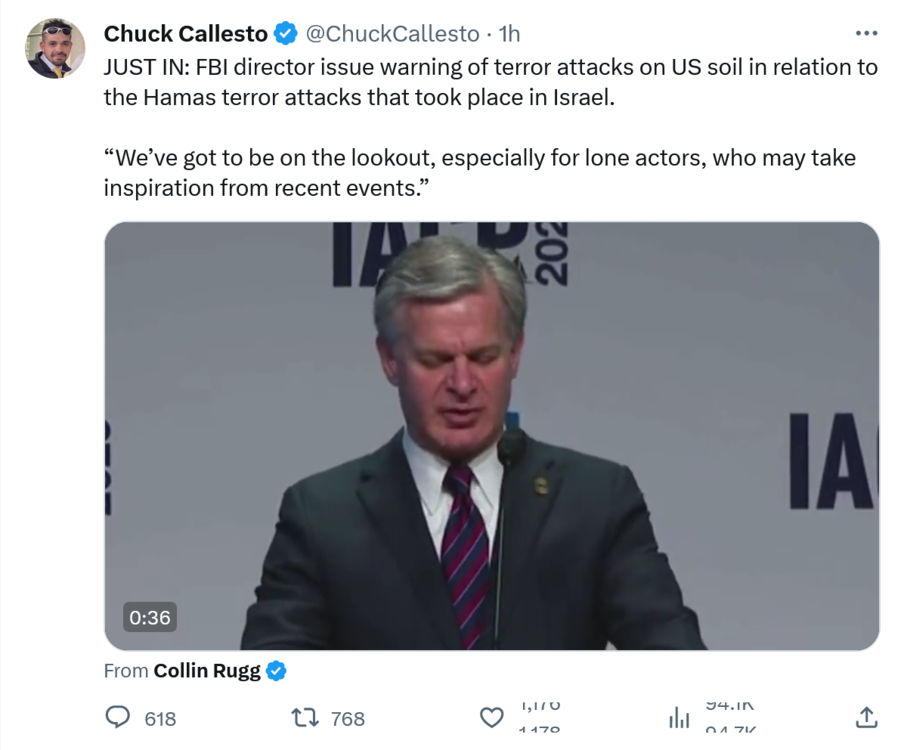904x750 pixels.
Task: Click the 0:36 video duration badge
Action: coord(149,617)
